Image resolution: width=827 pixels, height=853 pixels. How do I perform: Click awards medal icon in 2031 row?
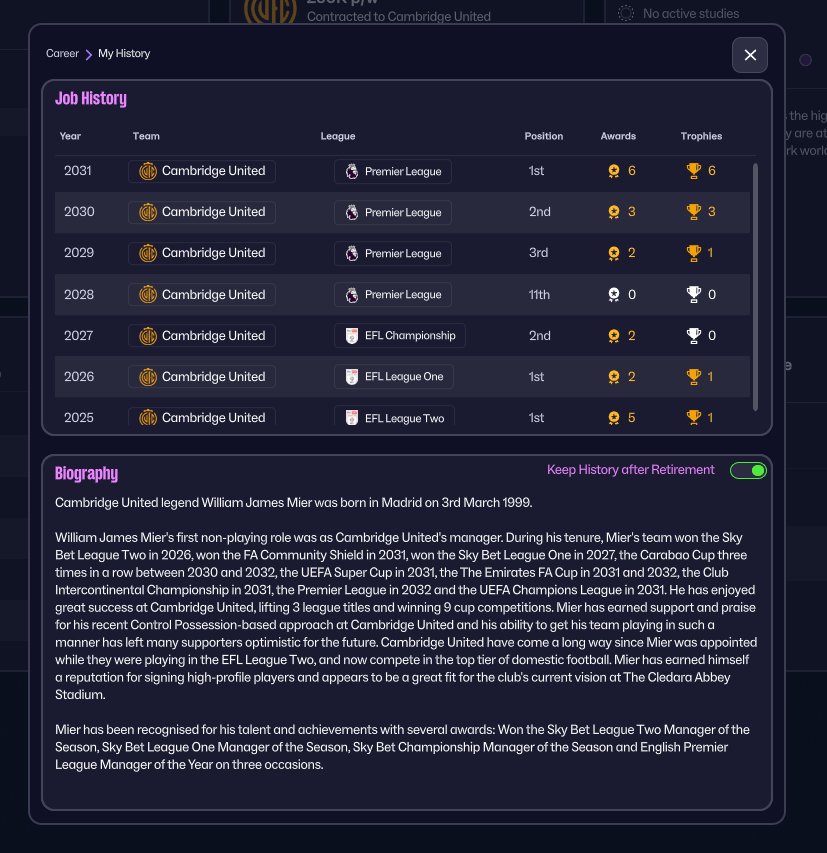pos(614,171)
